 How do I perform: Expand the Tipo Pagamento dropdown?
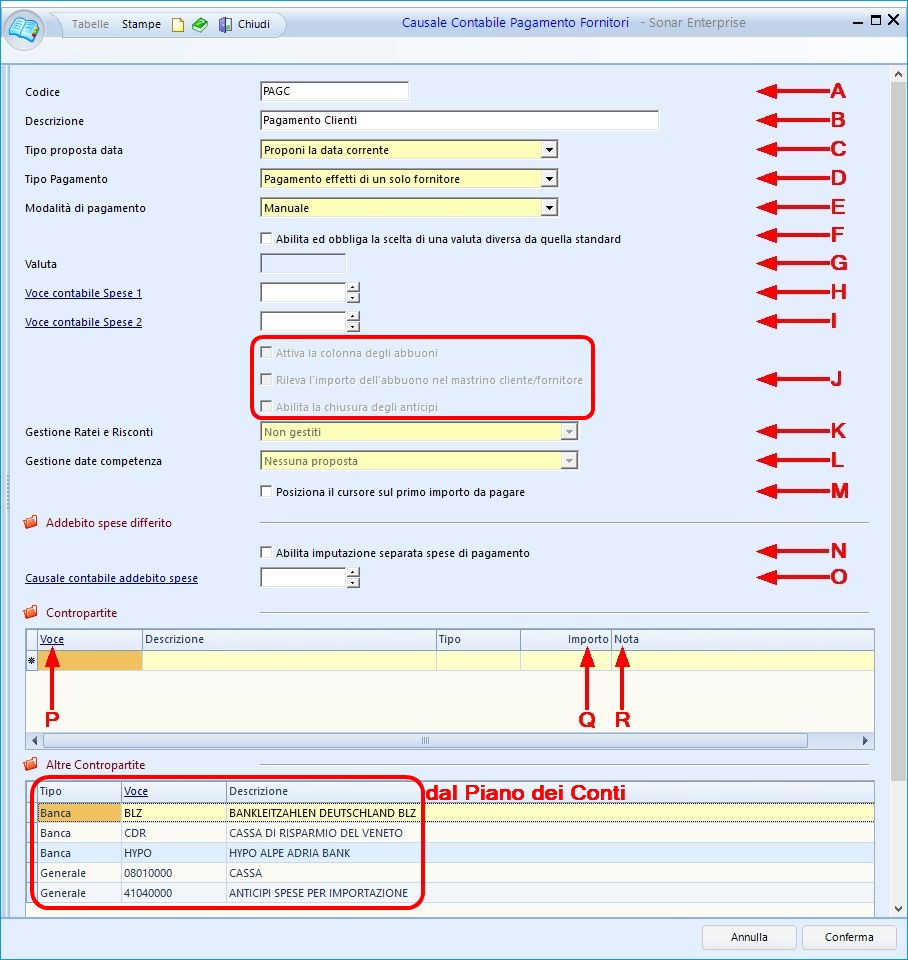tap(548, 179)
